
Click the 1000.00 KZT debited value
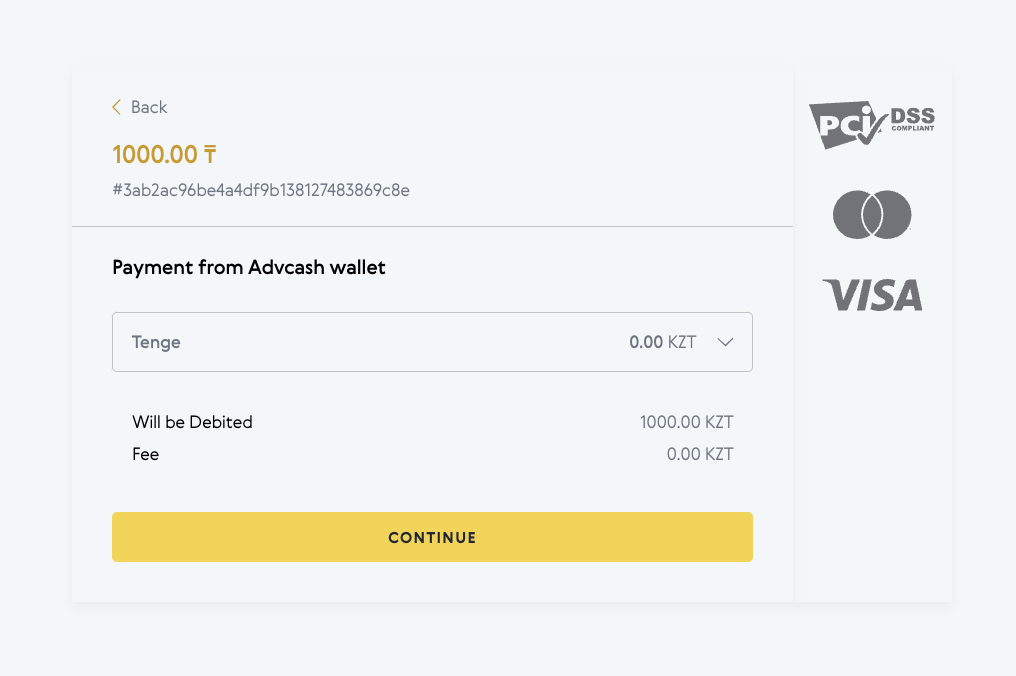(x=687, y=422)
